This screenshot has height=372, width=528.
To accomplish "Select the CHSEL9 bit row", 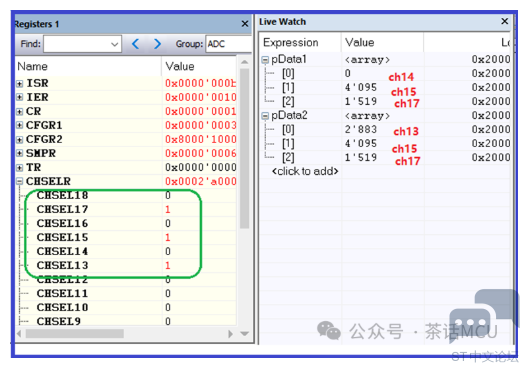I will click(126, 321).
